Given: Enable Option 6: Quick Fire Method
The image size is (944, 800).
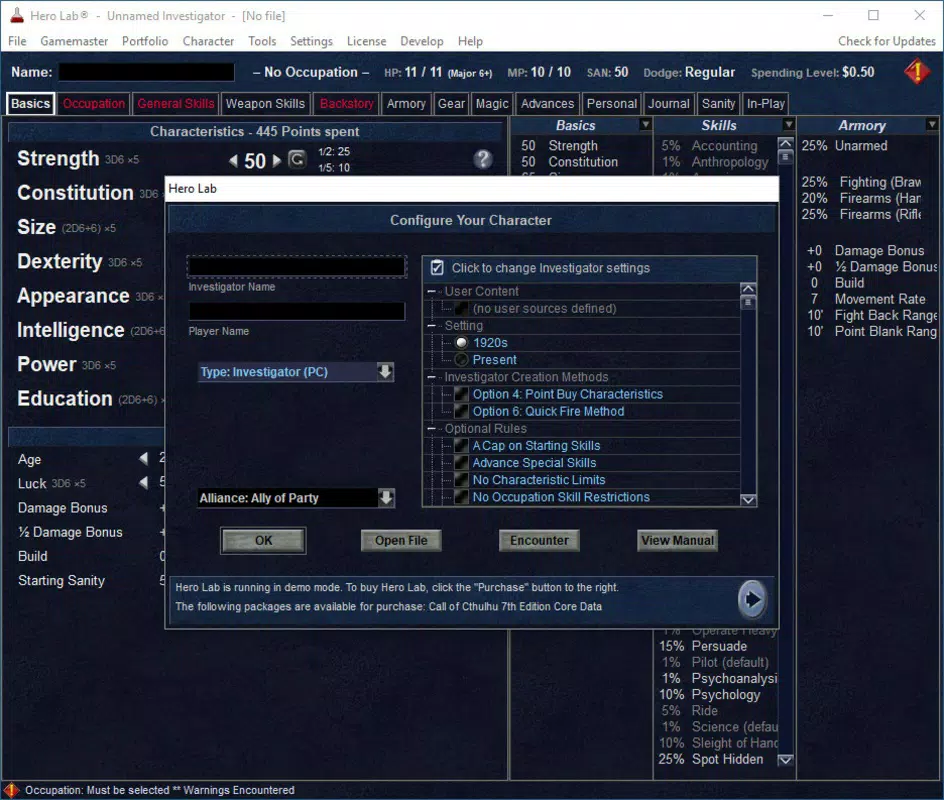Looking at the screenshot, I should coord(461,411).
